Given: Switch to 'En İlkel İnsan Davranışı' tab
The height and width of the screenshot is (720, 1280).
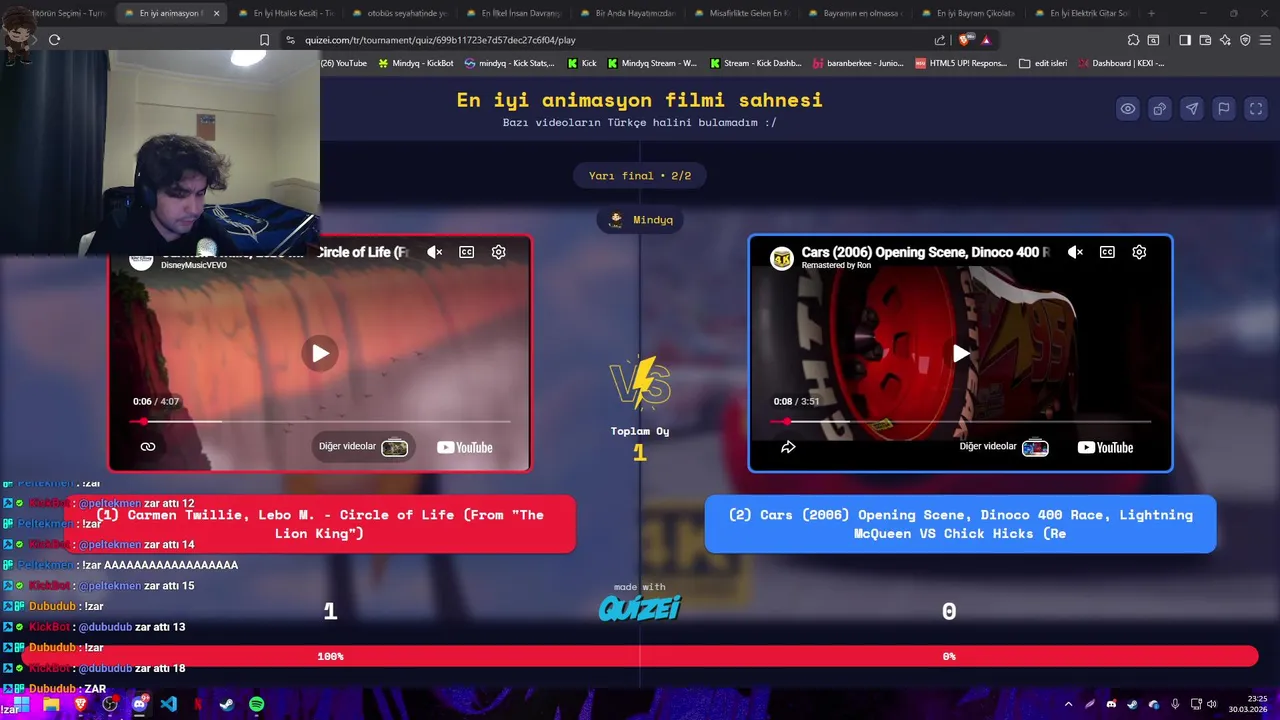Looking at the screenshot, I should point(515,13).
